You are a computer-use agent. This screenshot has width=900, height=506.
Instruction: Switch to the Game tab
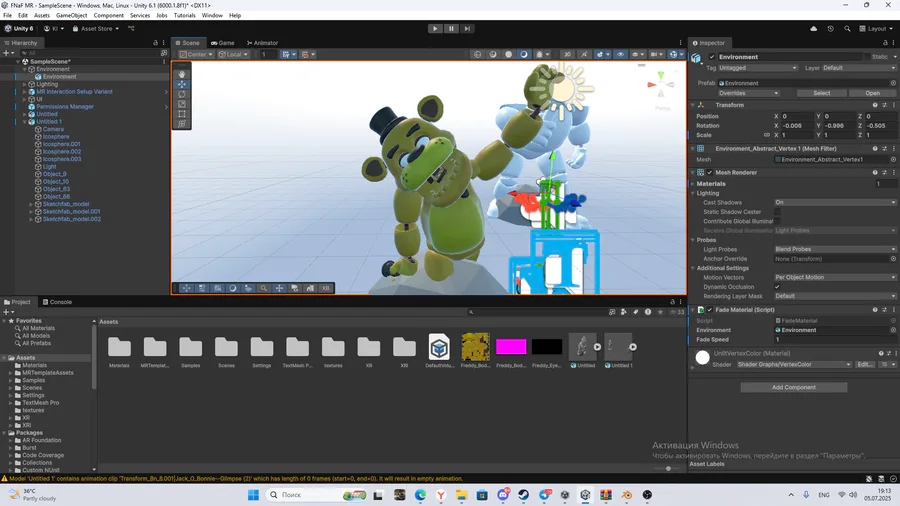point(223,43)
